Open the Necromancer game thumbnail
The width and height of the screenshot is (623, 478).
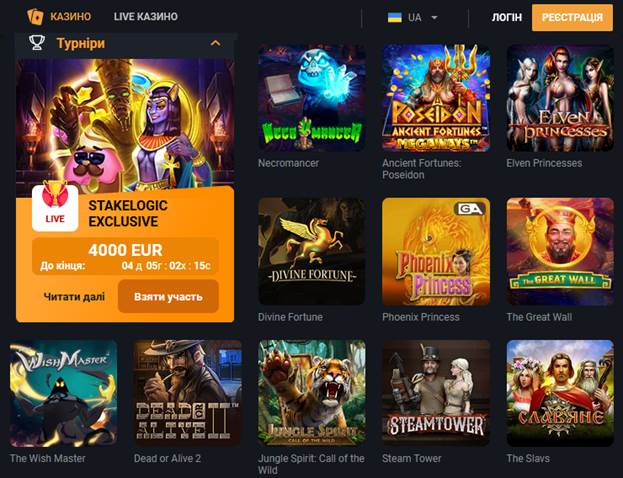click(x=312, y=98)
